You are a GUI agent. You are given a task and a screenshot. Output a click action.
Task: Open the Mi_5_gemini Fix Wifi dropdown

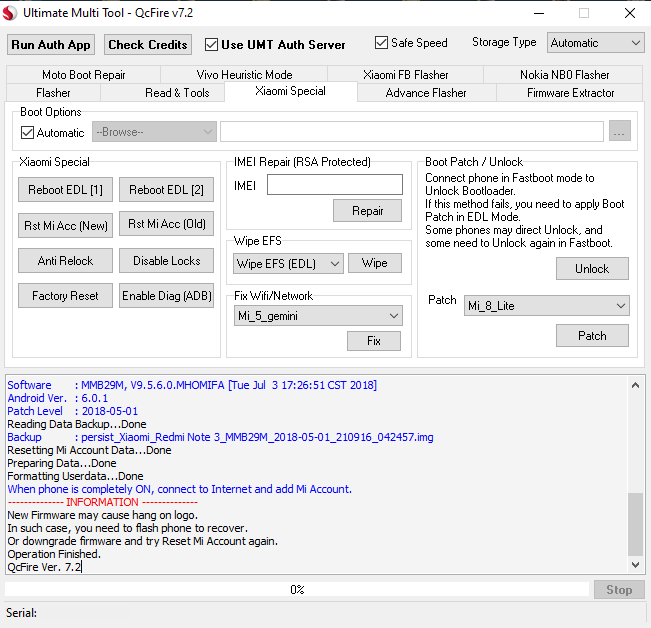[318, 316]
